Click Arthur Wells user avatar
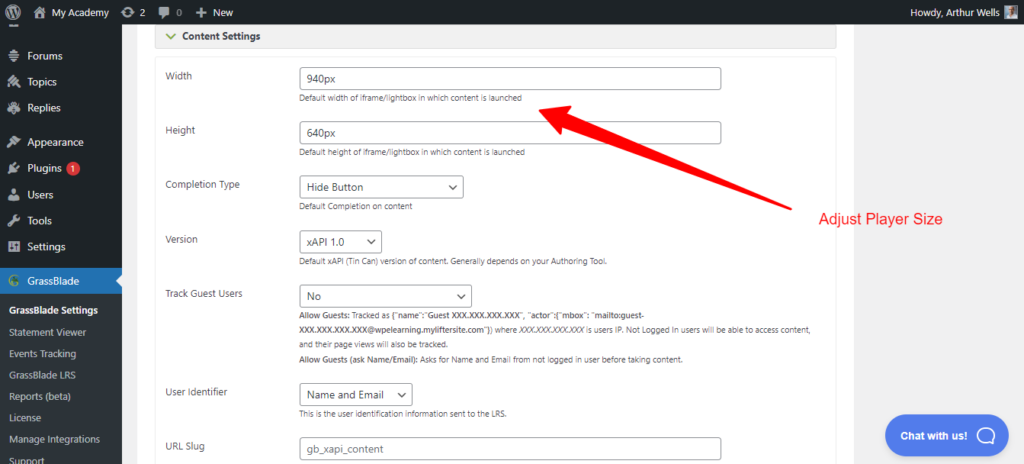Viewport: 1024px width, 464px height. tap(1011, 12)
